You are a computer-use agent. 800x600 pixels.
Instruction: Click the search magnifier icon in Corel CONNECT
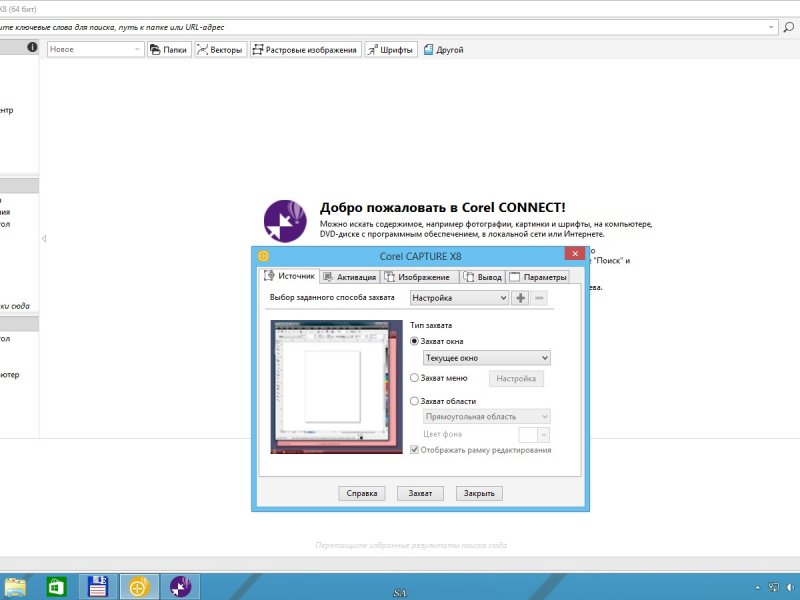point(789,28)
